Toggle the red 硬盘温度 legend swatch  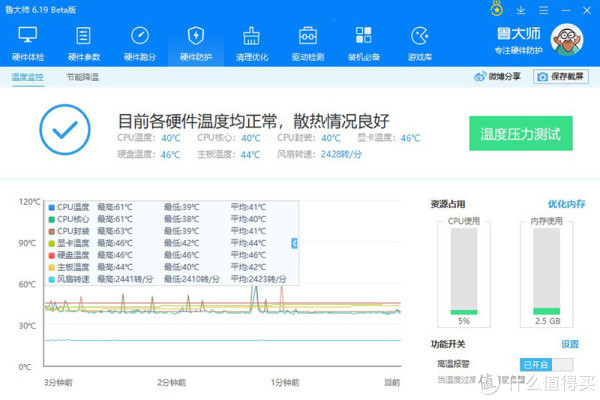click(x=52, y=255)
